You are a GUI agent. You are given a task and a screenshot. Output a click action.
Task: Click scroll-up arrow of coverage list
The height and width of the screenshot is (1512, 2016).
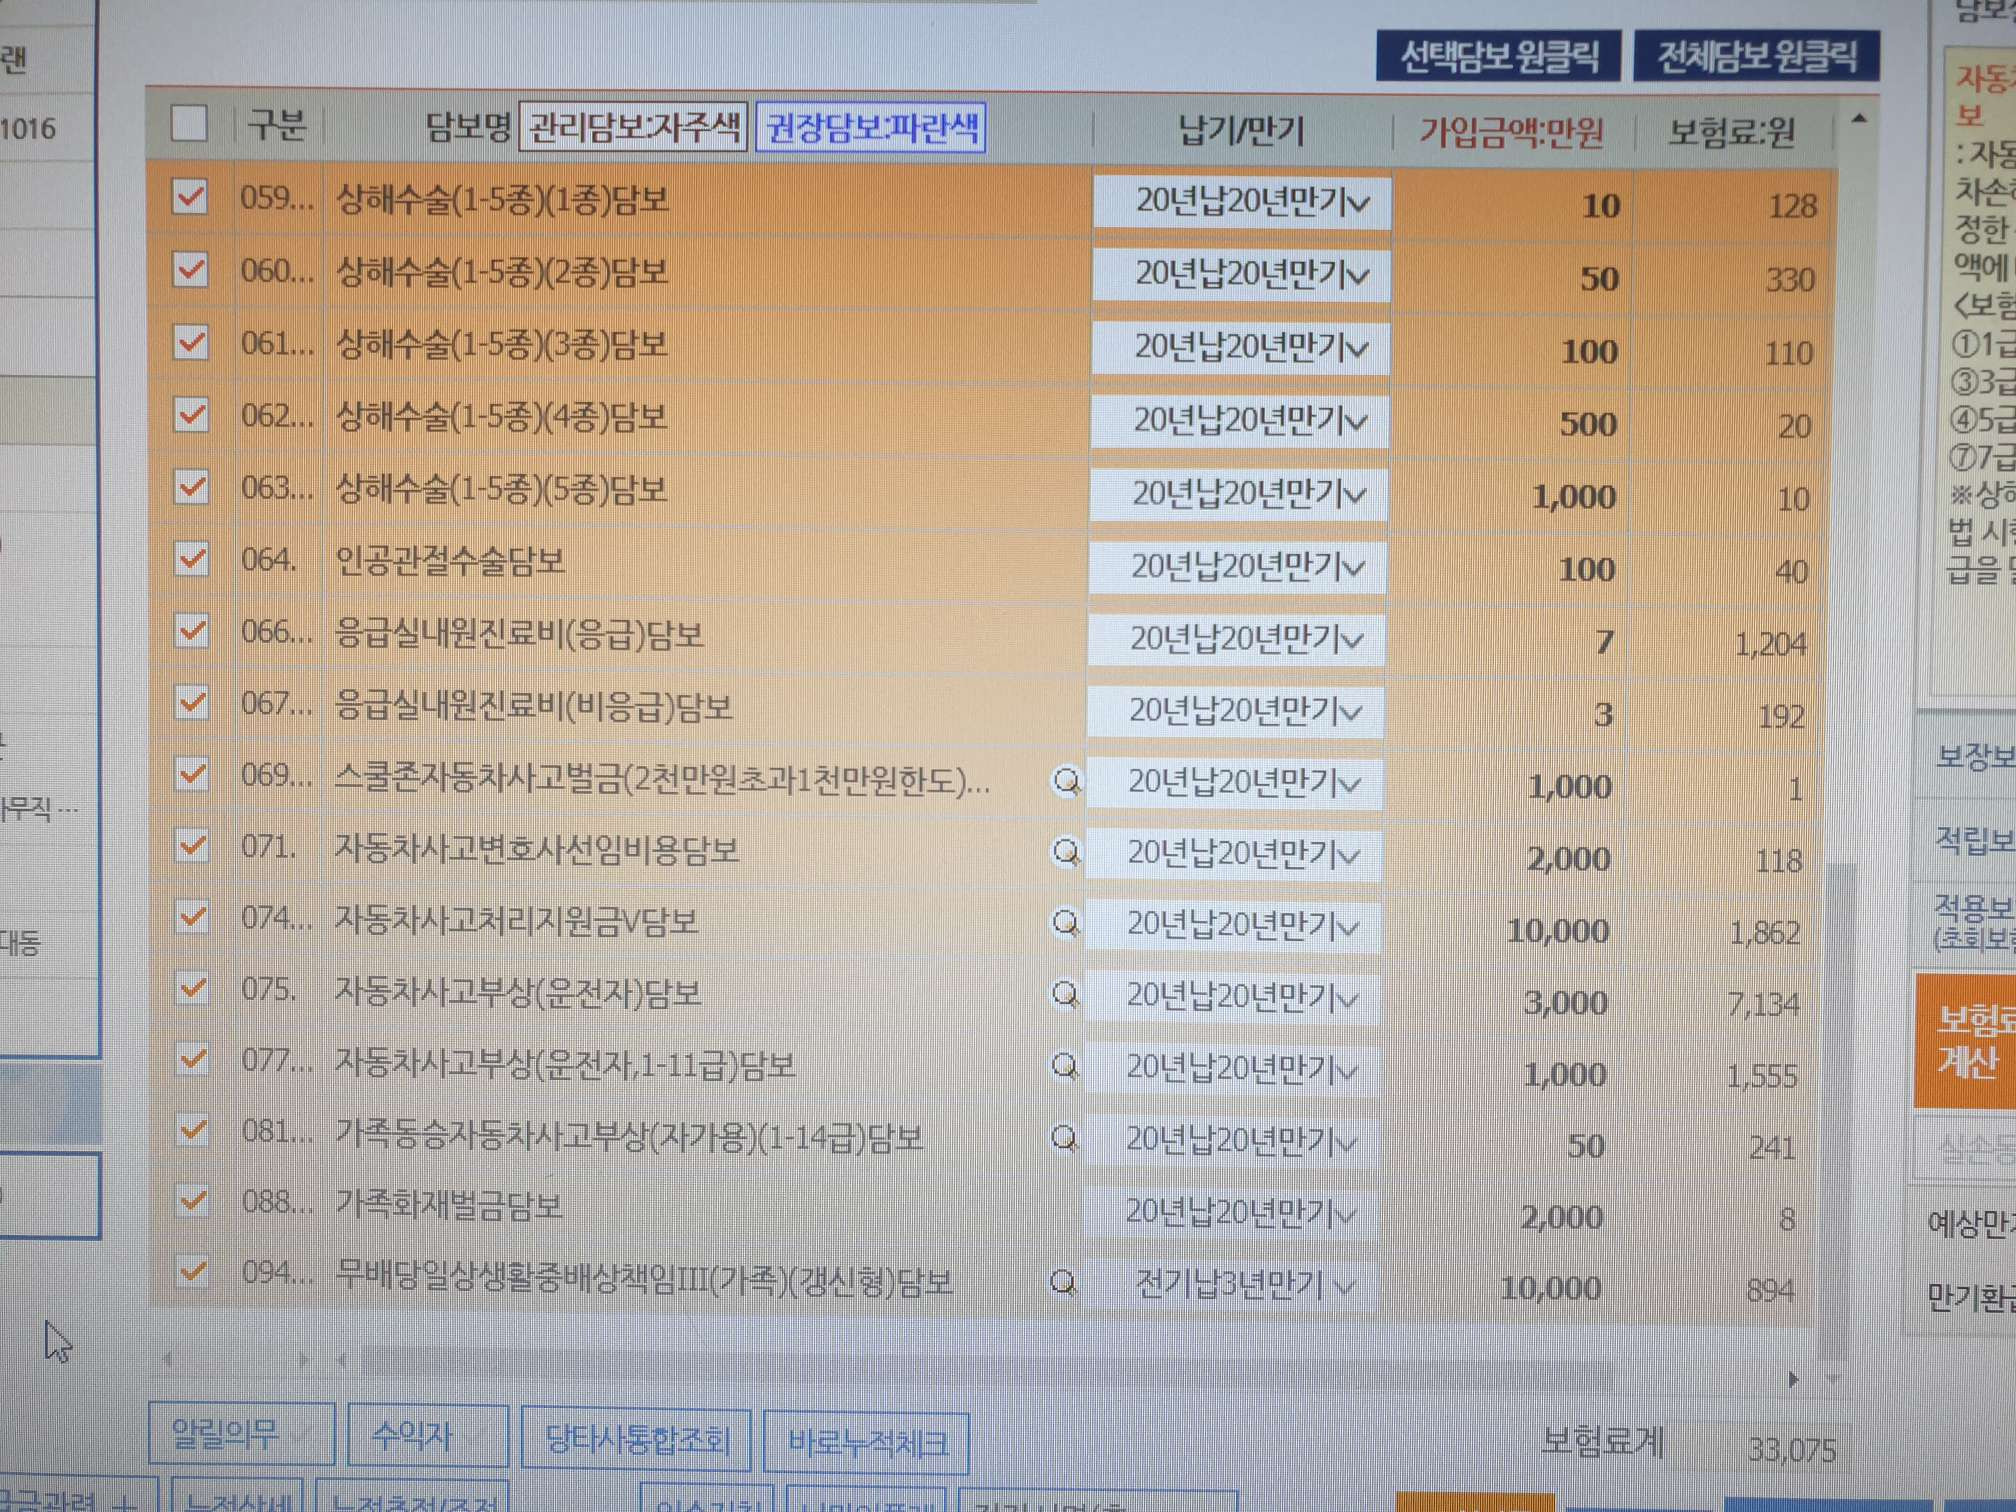[x=1859, y=119]
